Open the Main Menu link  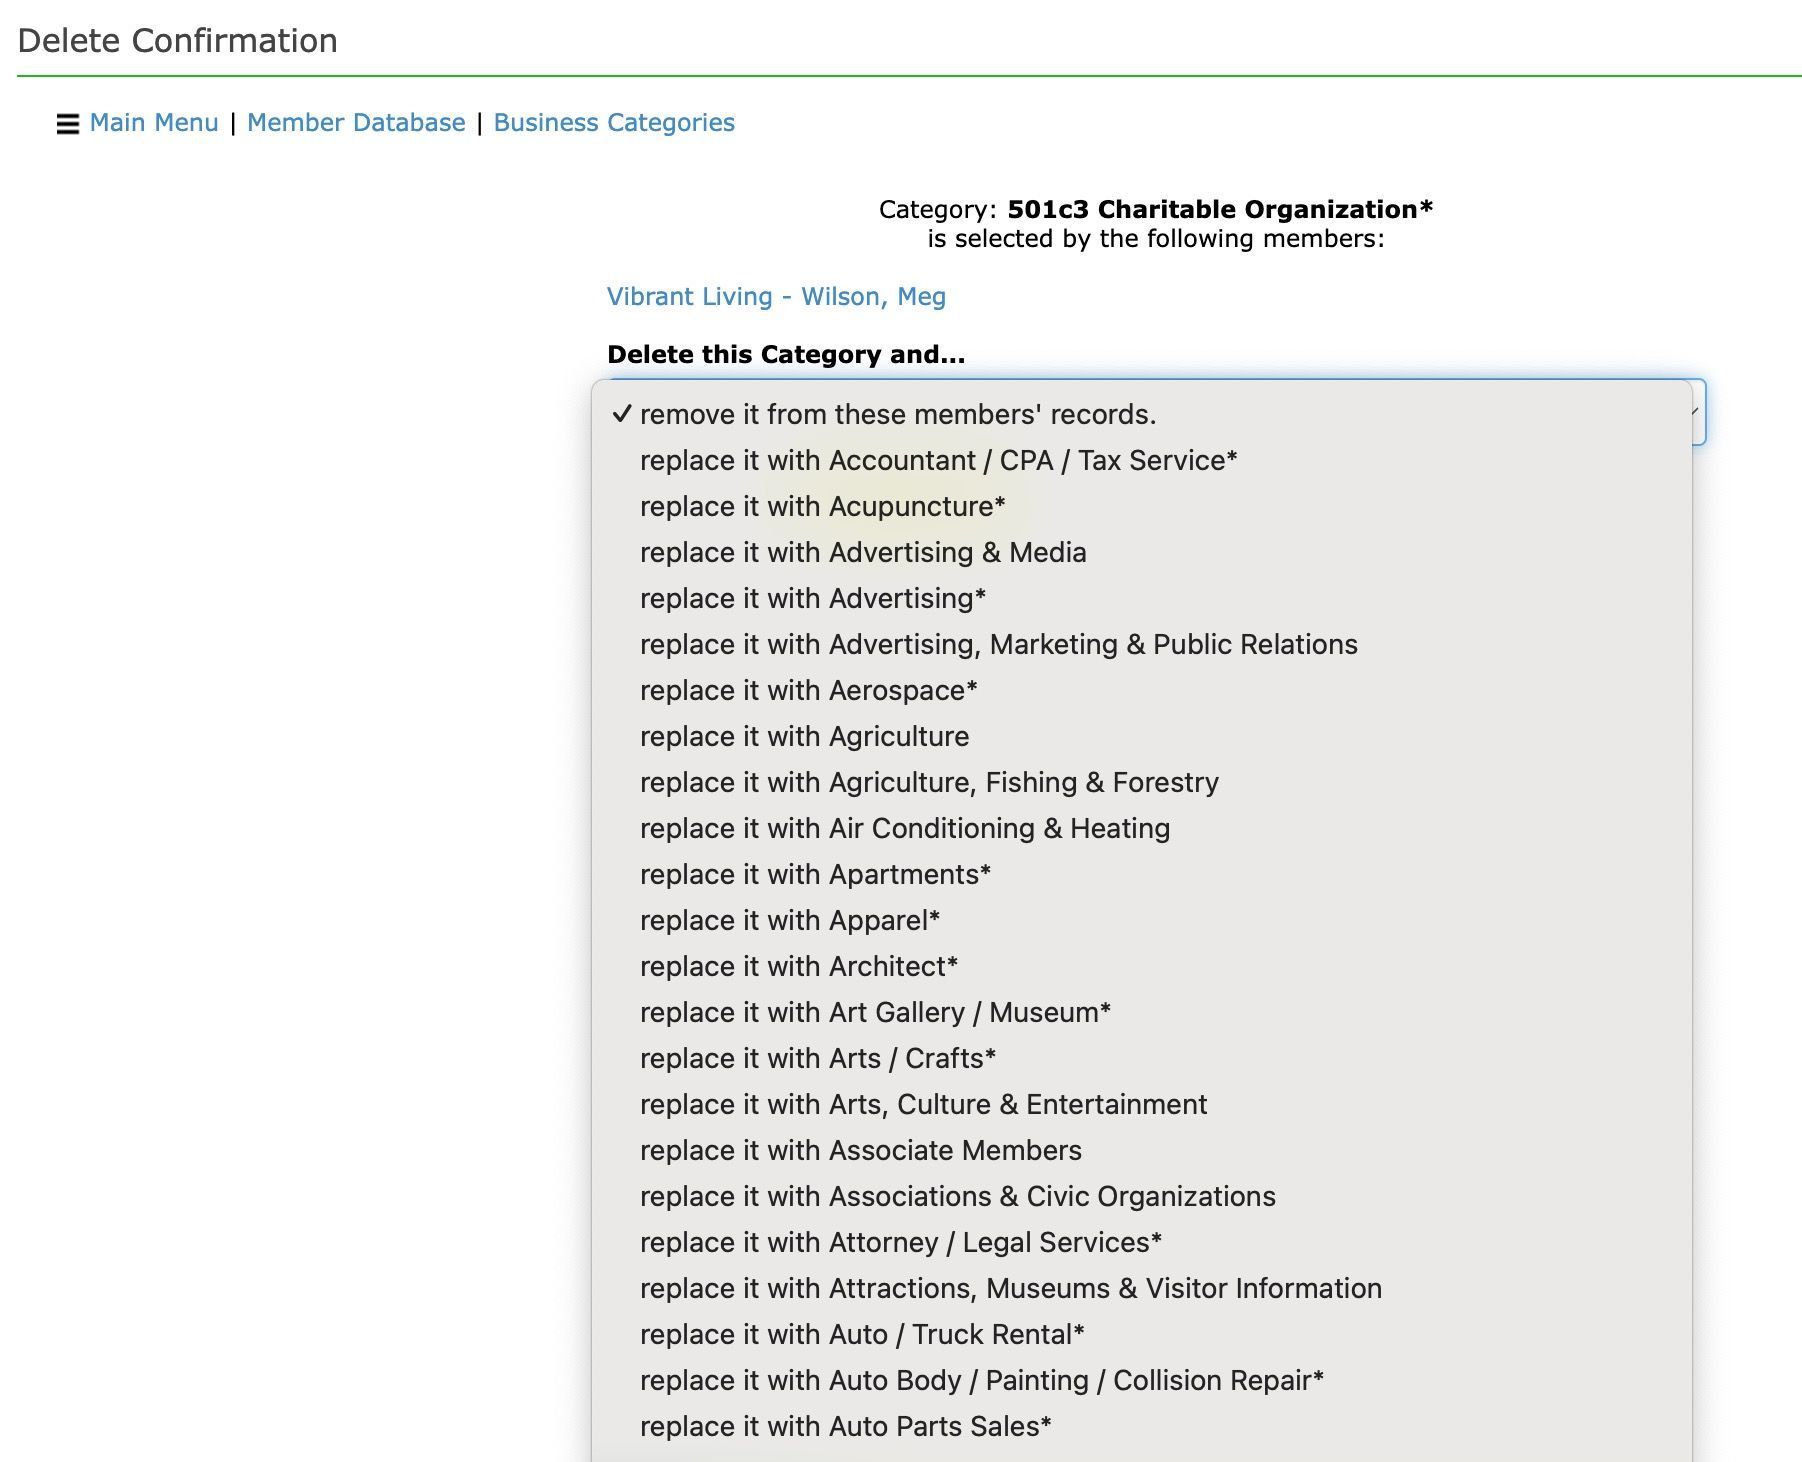[155, 122]
